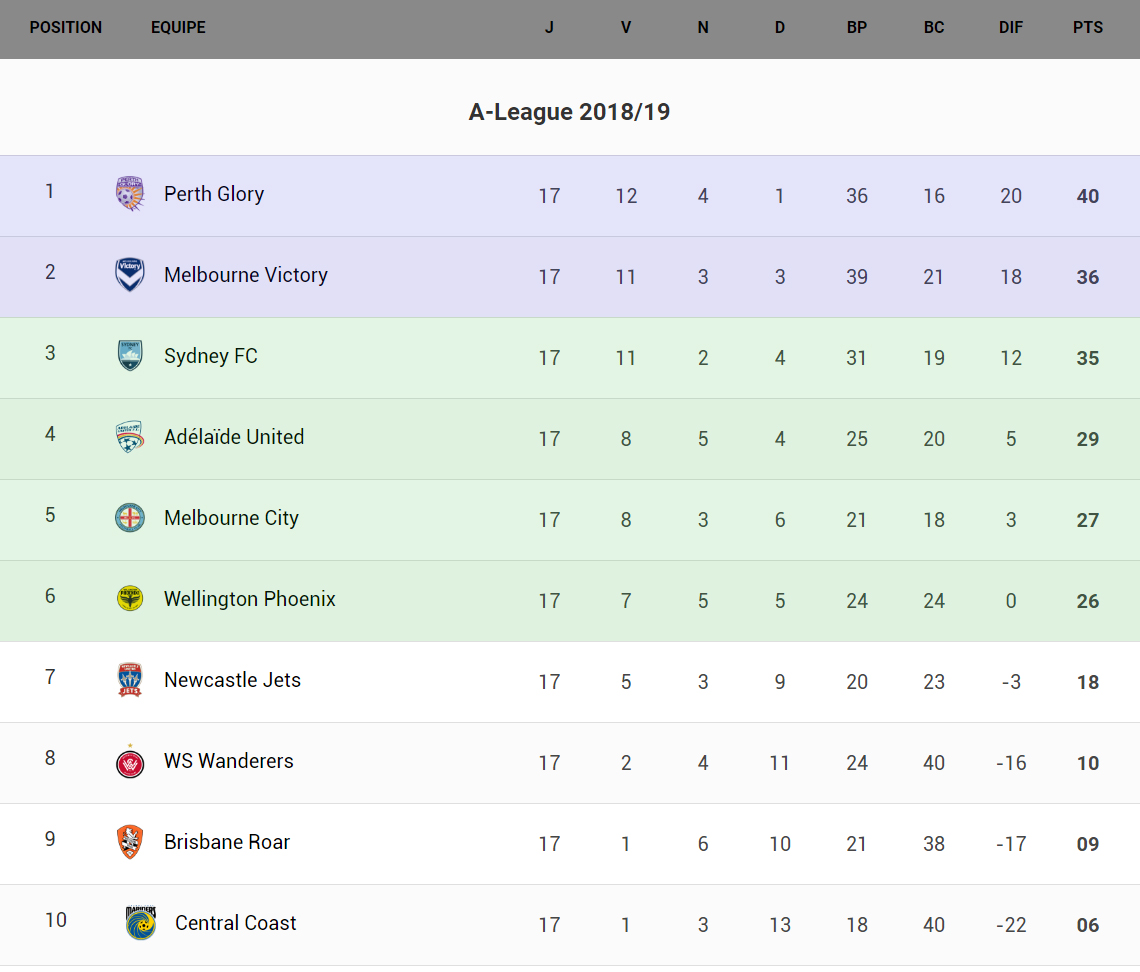
Task: Click the Brisbane Roar orange logo
Action: (130, 842)
